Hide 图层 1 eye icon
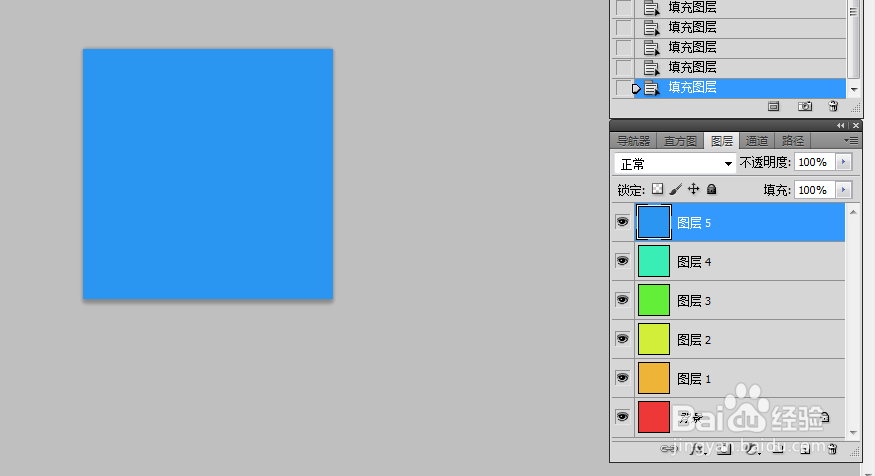875x476 pixels. tap(623, 378)
